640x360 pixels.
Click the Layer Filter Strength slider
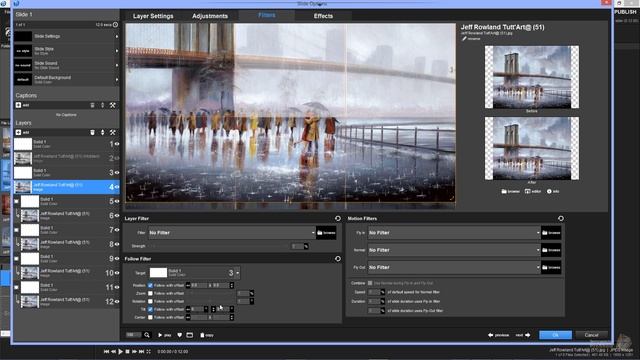pyautogui.click(x=220, y=246)
